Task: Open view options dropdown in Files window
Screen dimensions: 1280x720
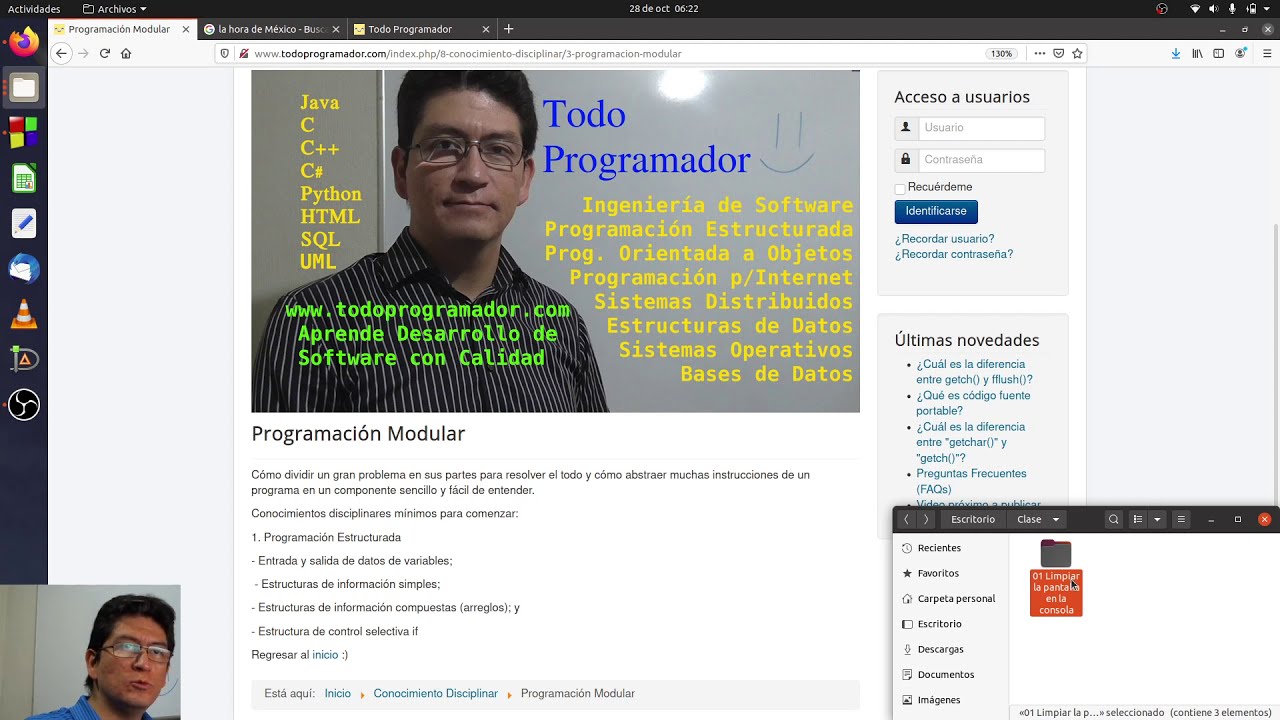Action: 1157,519
